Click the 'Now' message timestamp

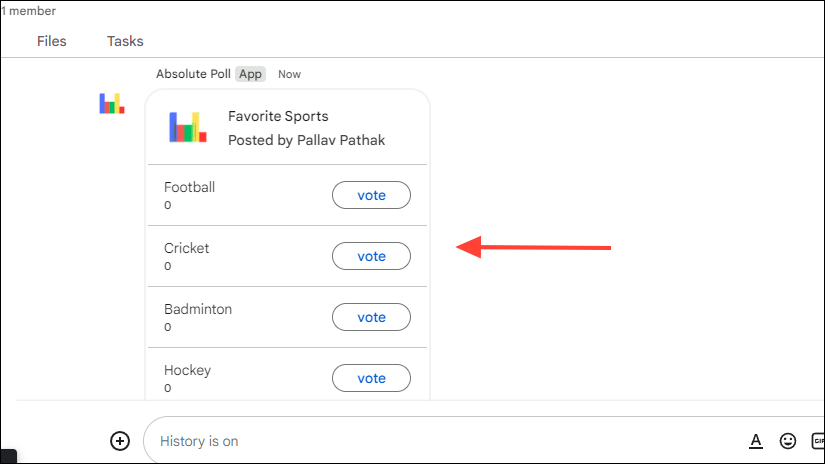click(289, 74)
